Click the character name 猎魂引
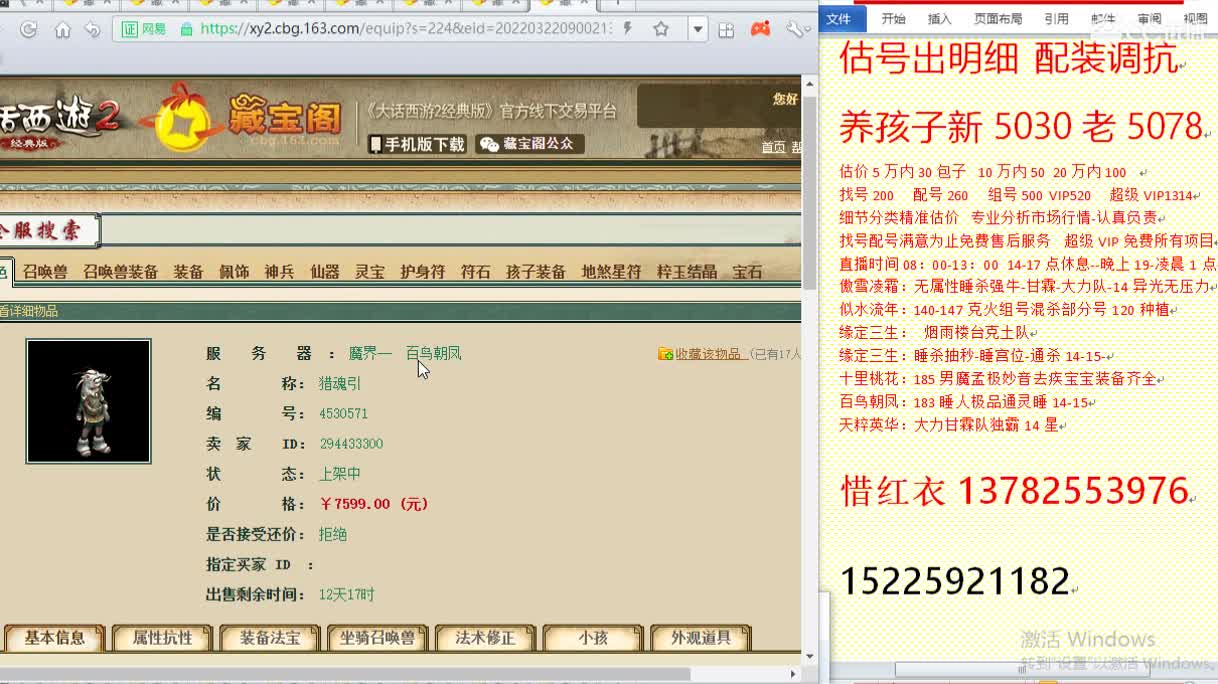Screen dimensions: 1218x684 click(340, 383)
